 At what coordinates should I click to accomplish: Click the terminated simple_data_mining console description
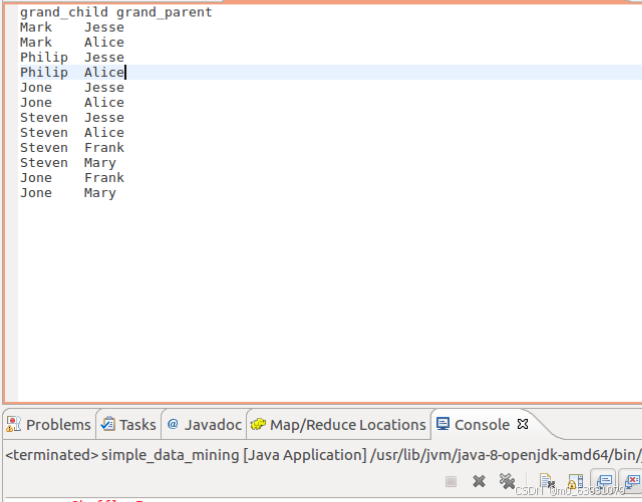(323, 455)
